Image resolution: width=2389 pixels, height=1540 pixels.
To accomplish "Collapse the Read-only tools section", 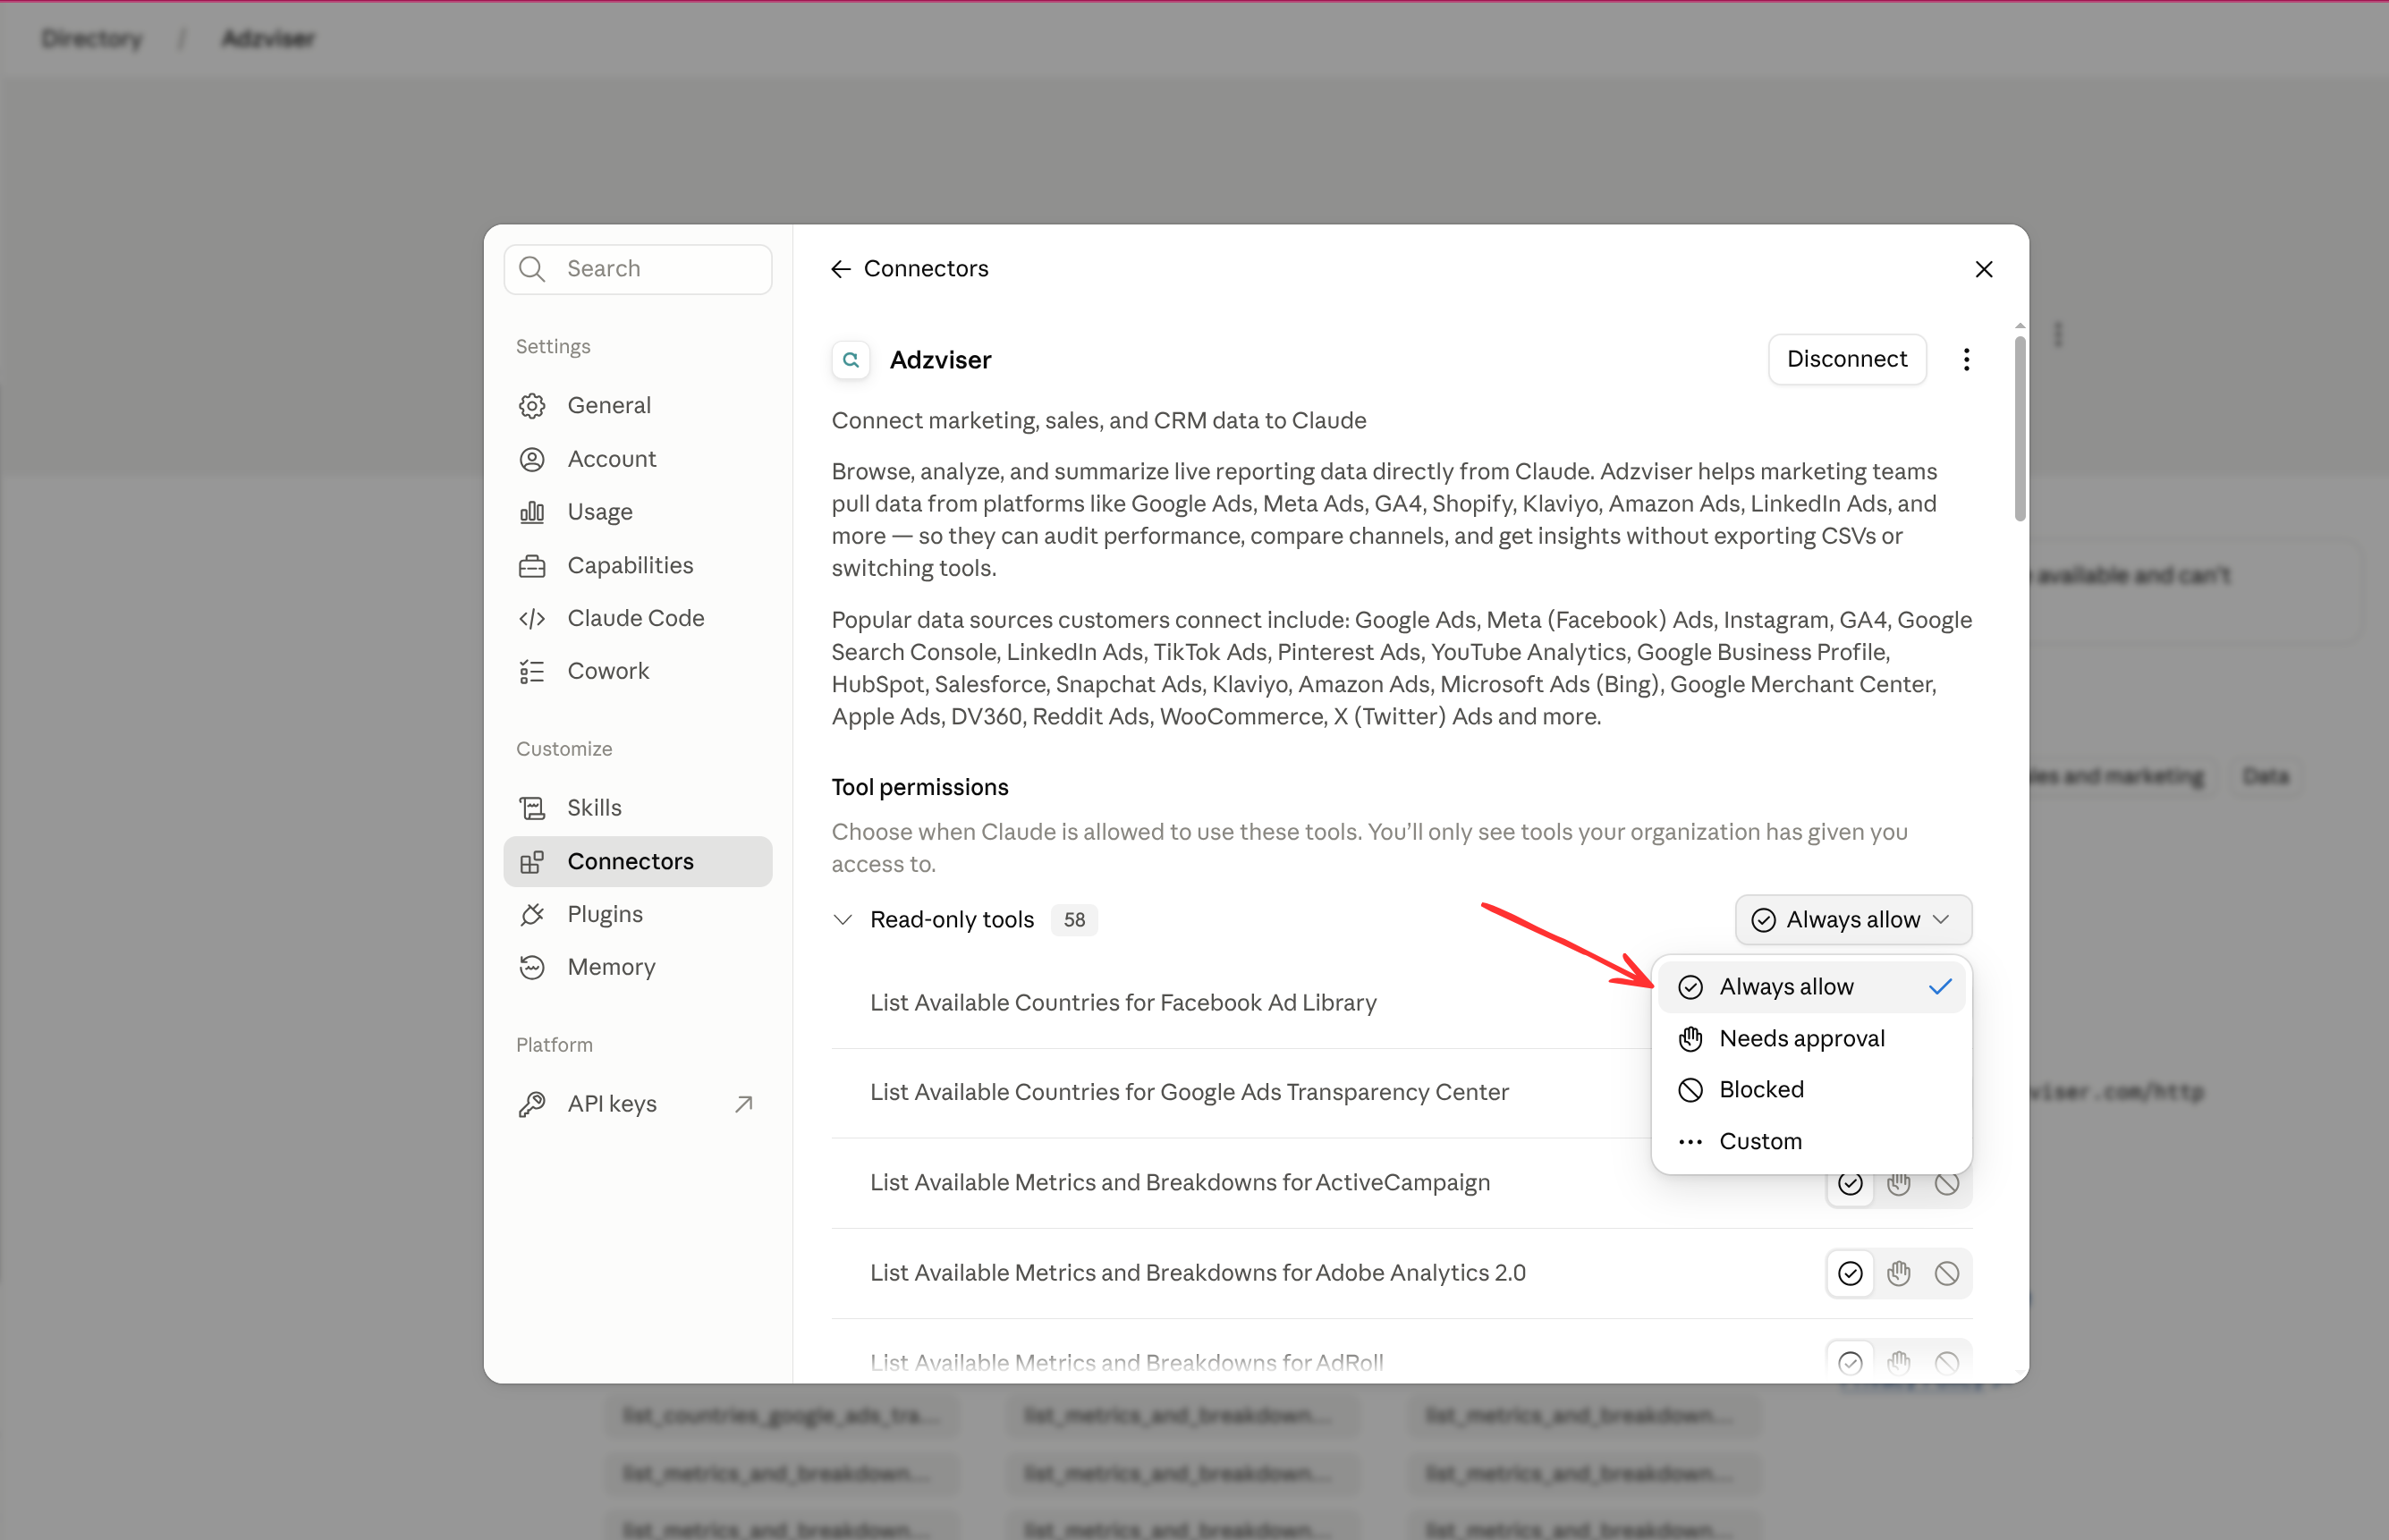I will [843, 920].
